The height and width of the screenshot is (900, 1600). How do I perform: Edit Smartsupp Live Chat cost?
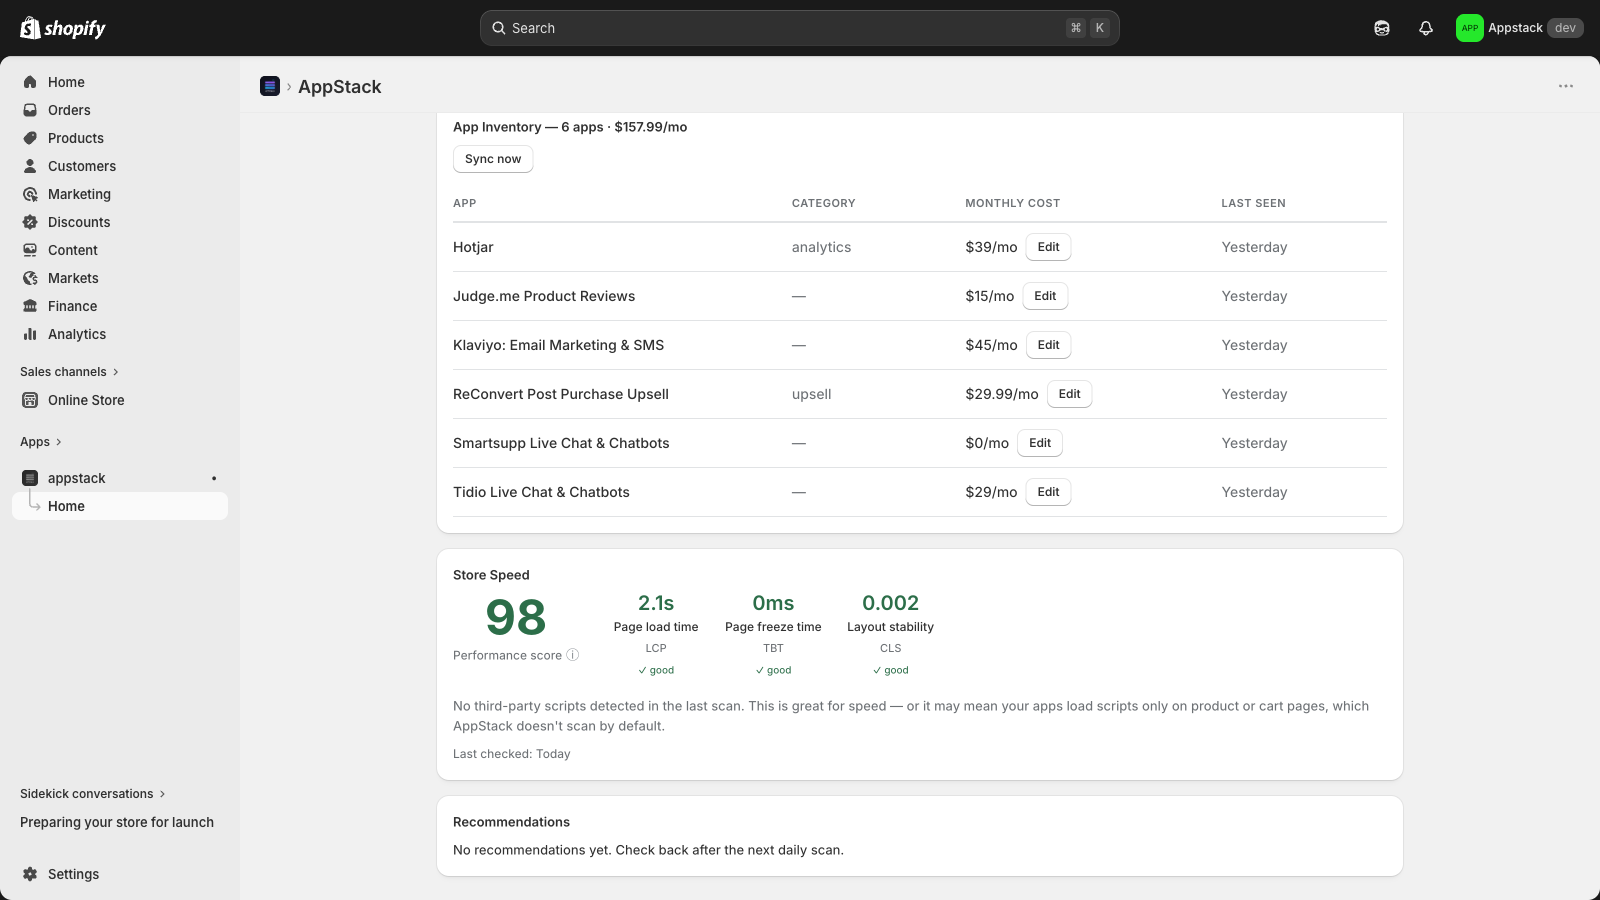click(x=1040, y=443)
